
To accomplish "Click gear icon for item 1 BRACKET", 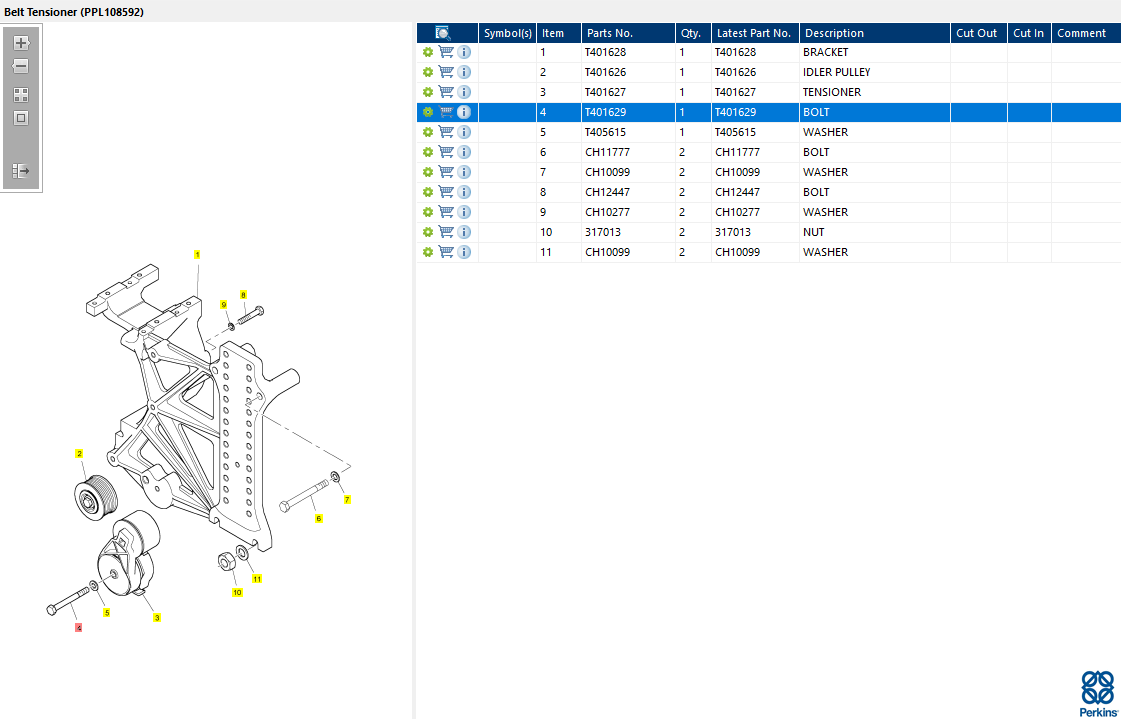I will [x=428, y=52].
